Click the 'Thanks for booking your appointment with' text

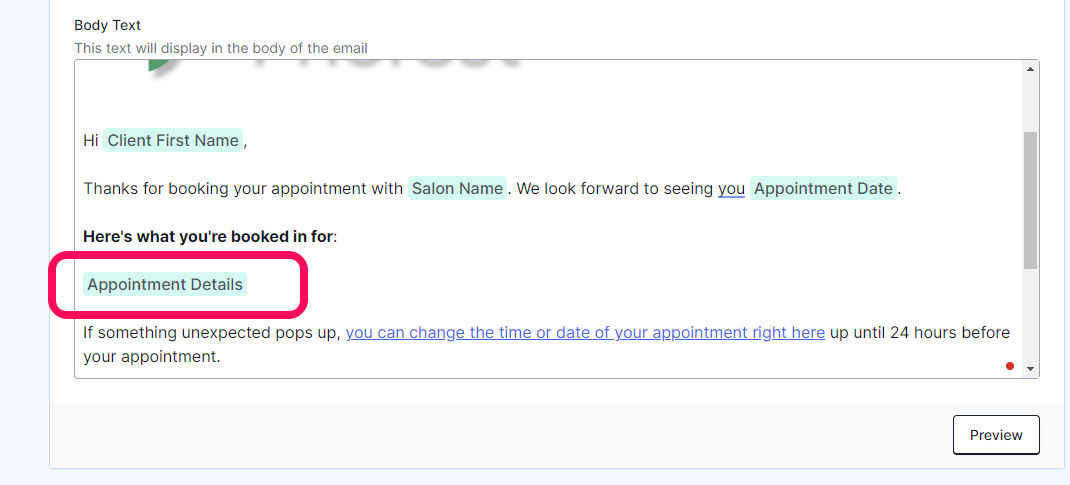click(x=243, y=188)
